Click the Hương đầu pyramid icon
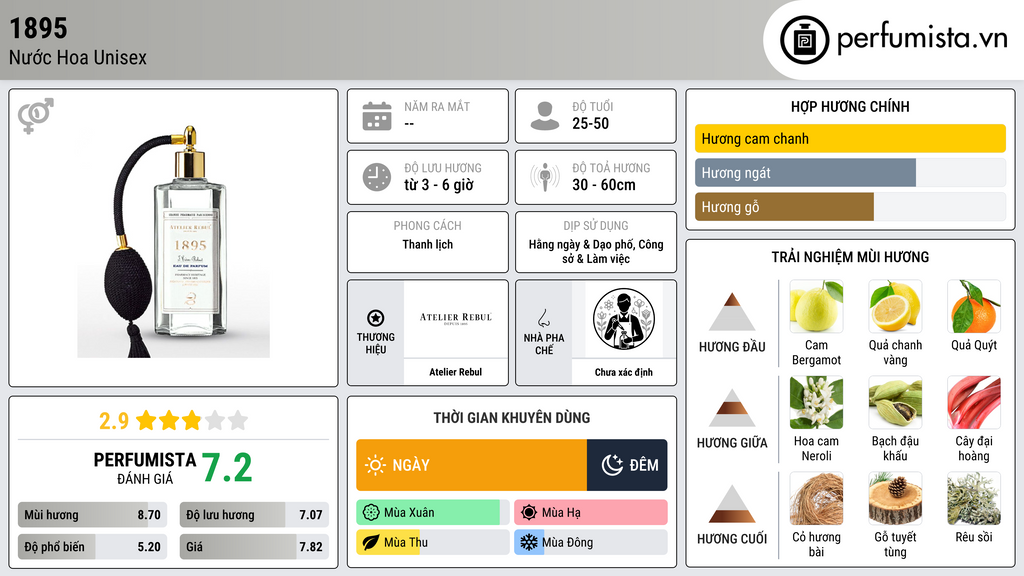The width and height of the screenshot is (1024, 576). click(732, 312)
